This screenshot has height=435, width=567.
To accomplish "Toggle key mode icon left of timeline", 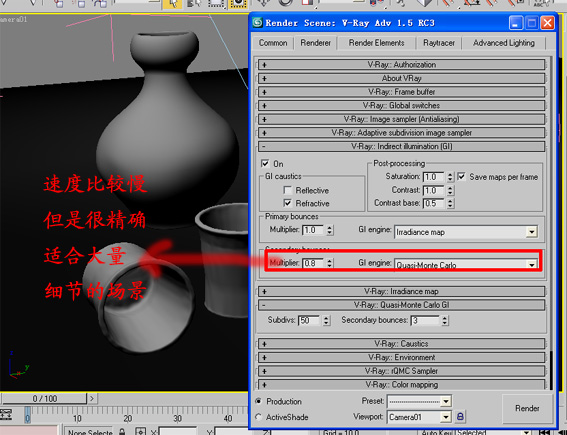I will [6, 414].
